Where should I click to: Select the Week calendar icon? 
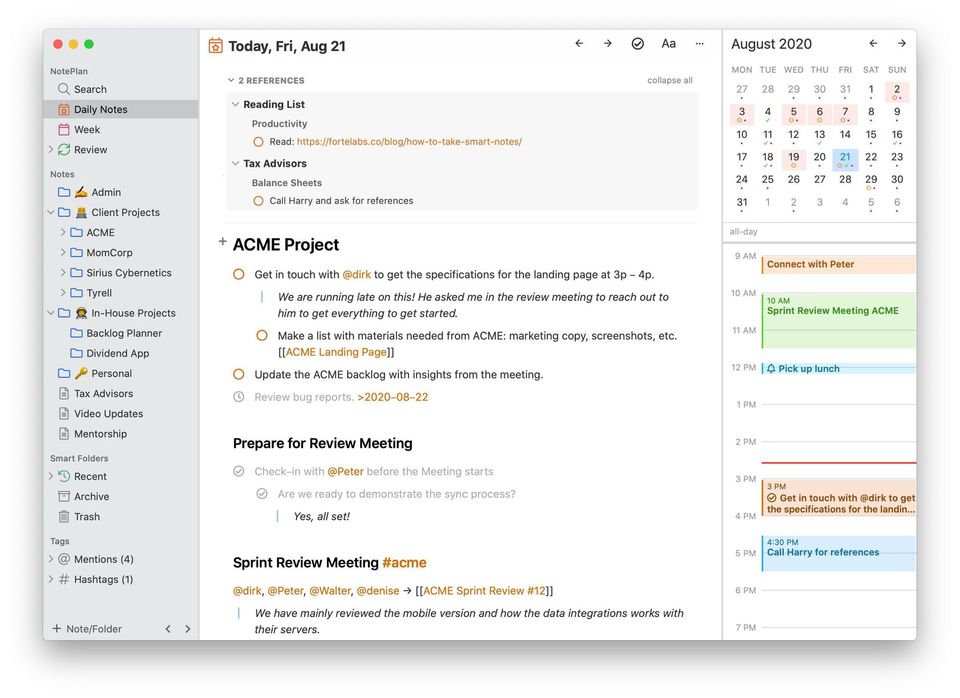[64, 130]
